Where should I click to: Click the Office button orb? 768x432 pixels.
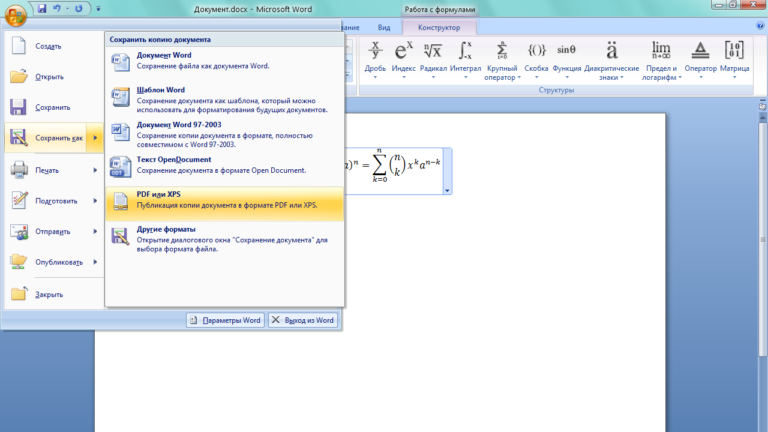[x=15, y=15]
